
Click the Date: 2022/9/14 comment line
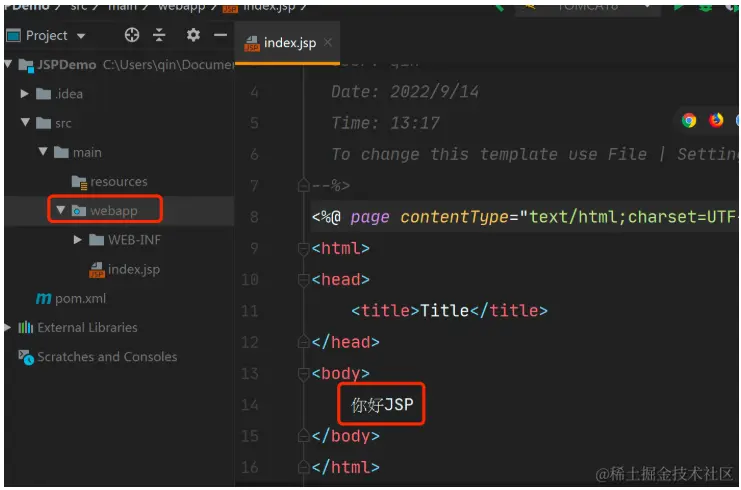coord(405,91)
